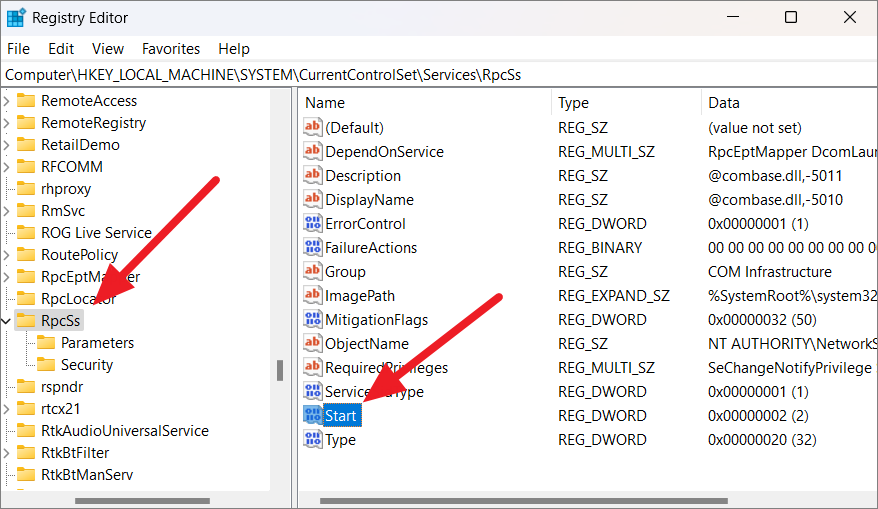The height and width of the screenshot is (509, 878).
Task: Click the Group string value icon
Action: pyautogui.click(x=312, y=272)
